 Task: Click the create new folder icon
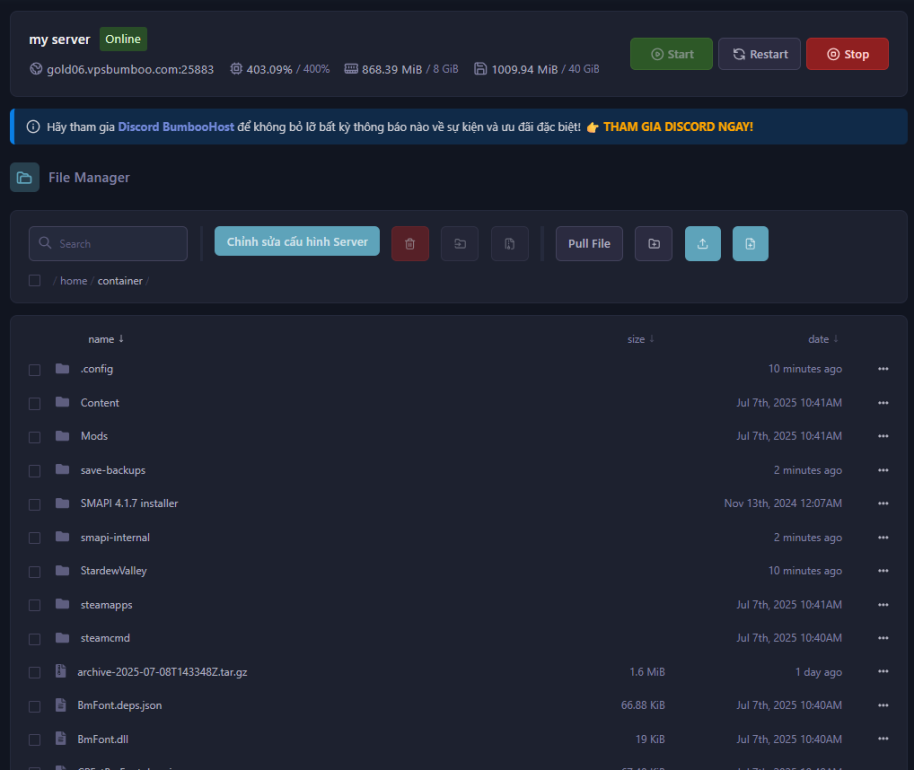coord(653,244)
